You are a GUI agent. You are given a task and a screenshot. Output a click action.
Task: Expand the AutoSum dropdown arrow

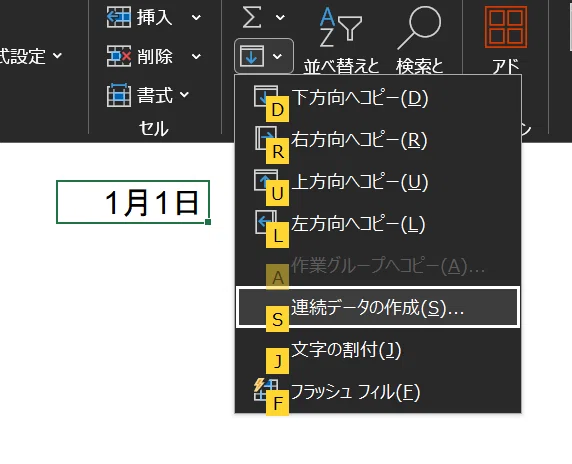tap(280, 17)
